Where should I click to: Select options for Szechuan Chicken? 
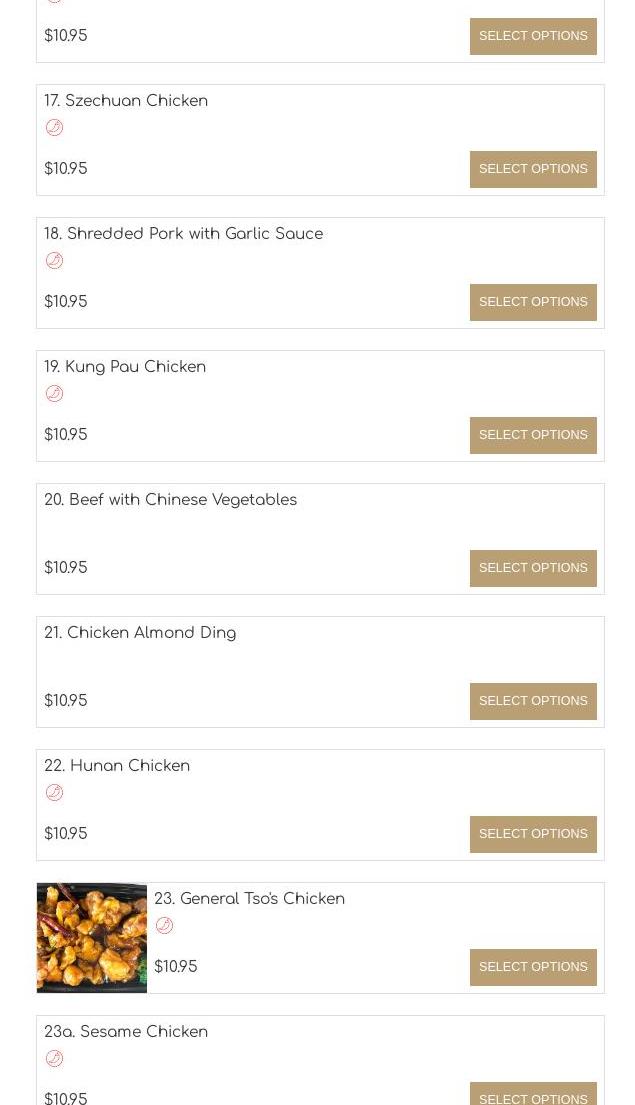(x=533, y=169)
